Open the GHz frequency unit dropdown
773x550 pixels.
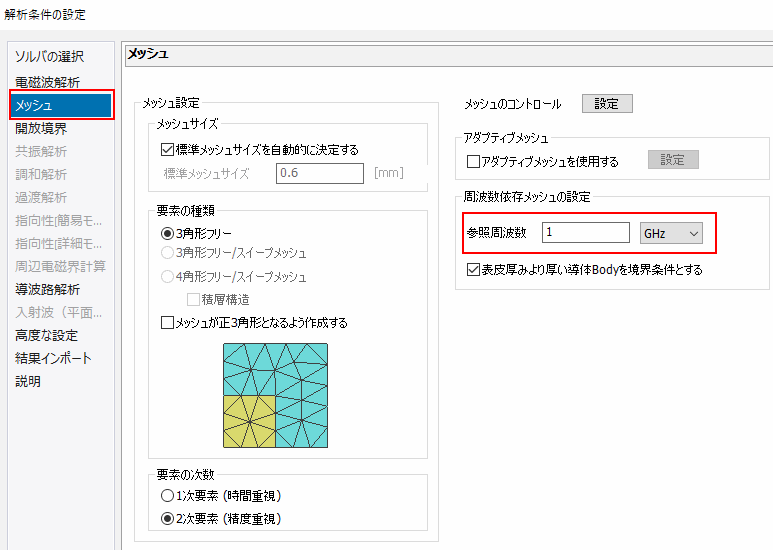[671, 233]
